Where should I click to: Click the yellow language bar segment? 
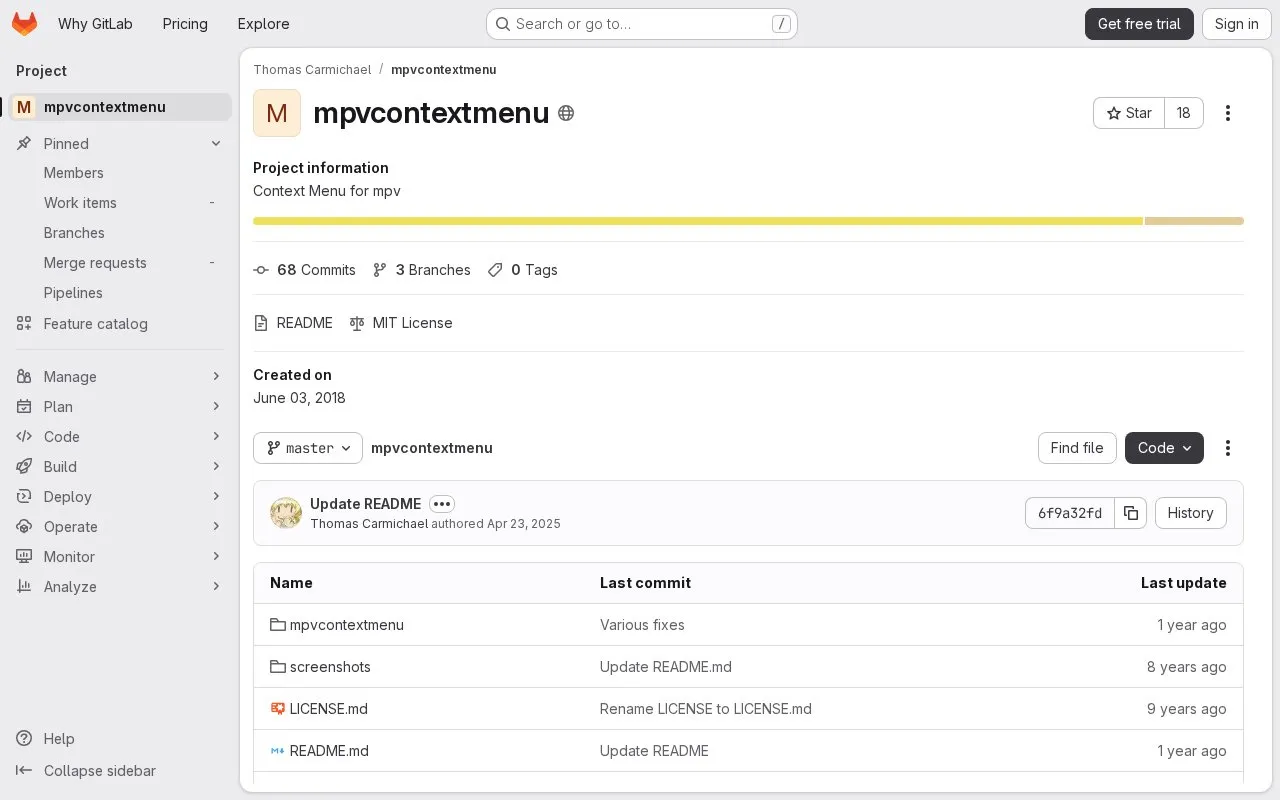click(x=698, y=221)
